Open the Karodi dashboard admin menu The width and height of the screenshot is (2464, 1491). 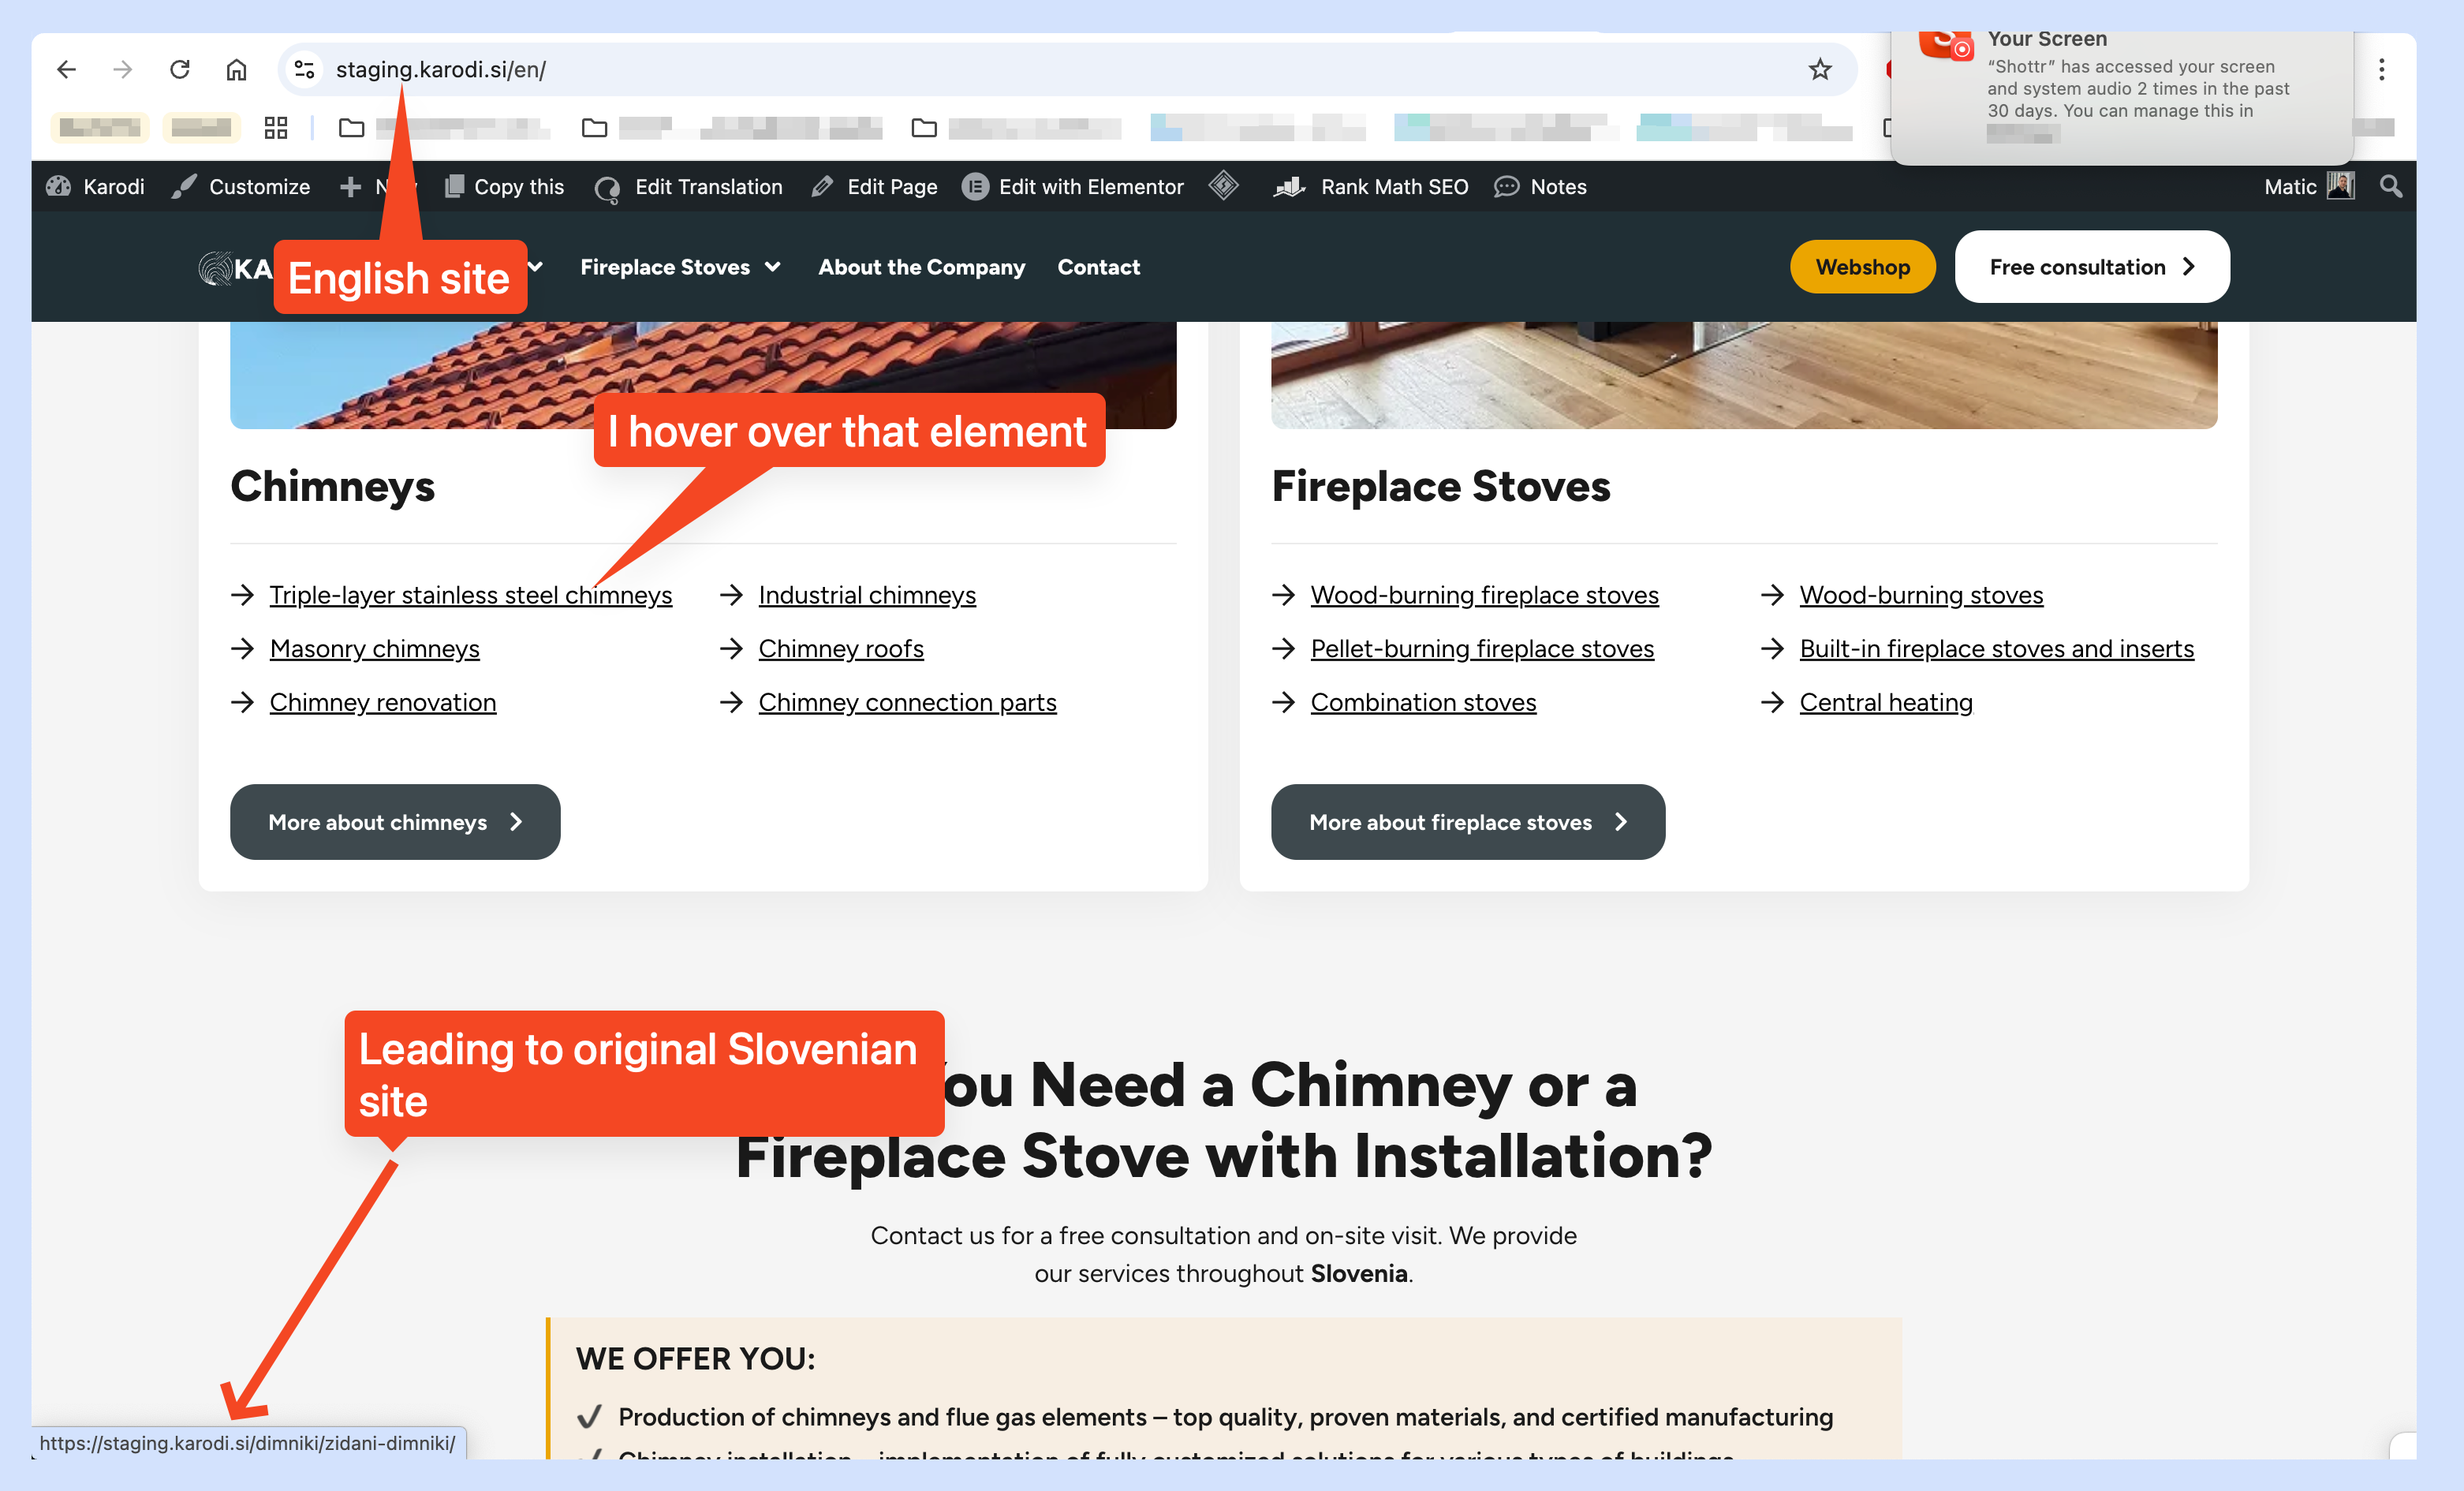(x=96, y=186)
